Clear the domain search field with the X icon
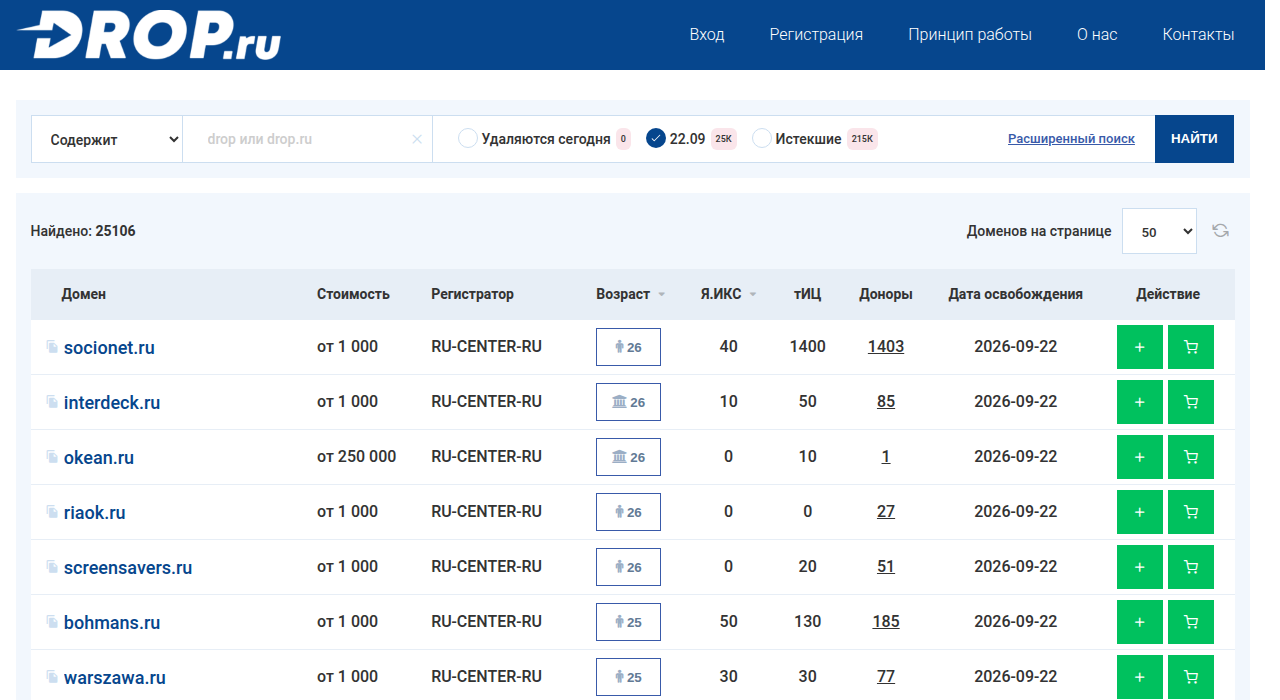 (x=417, y=140)
